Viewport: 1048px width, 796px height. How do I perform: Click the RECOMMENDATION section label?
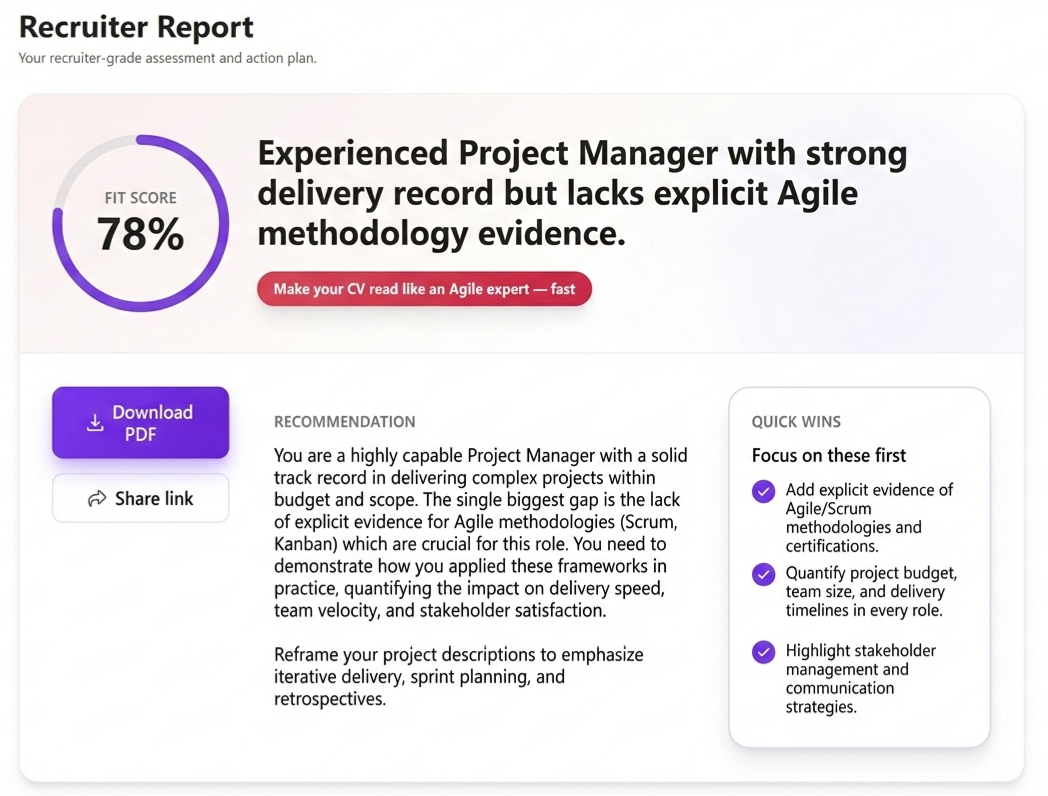point(344,421)
